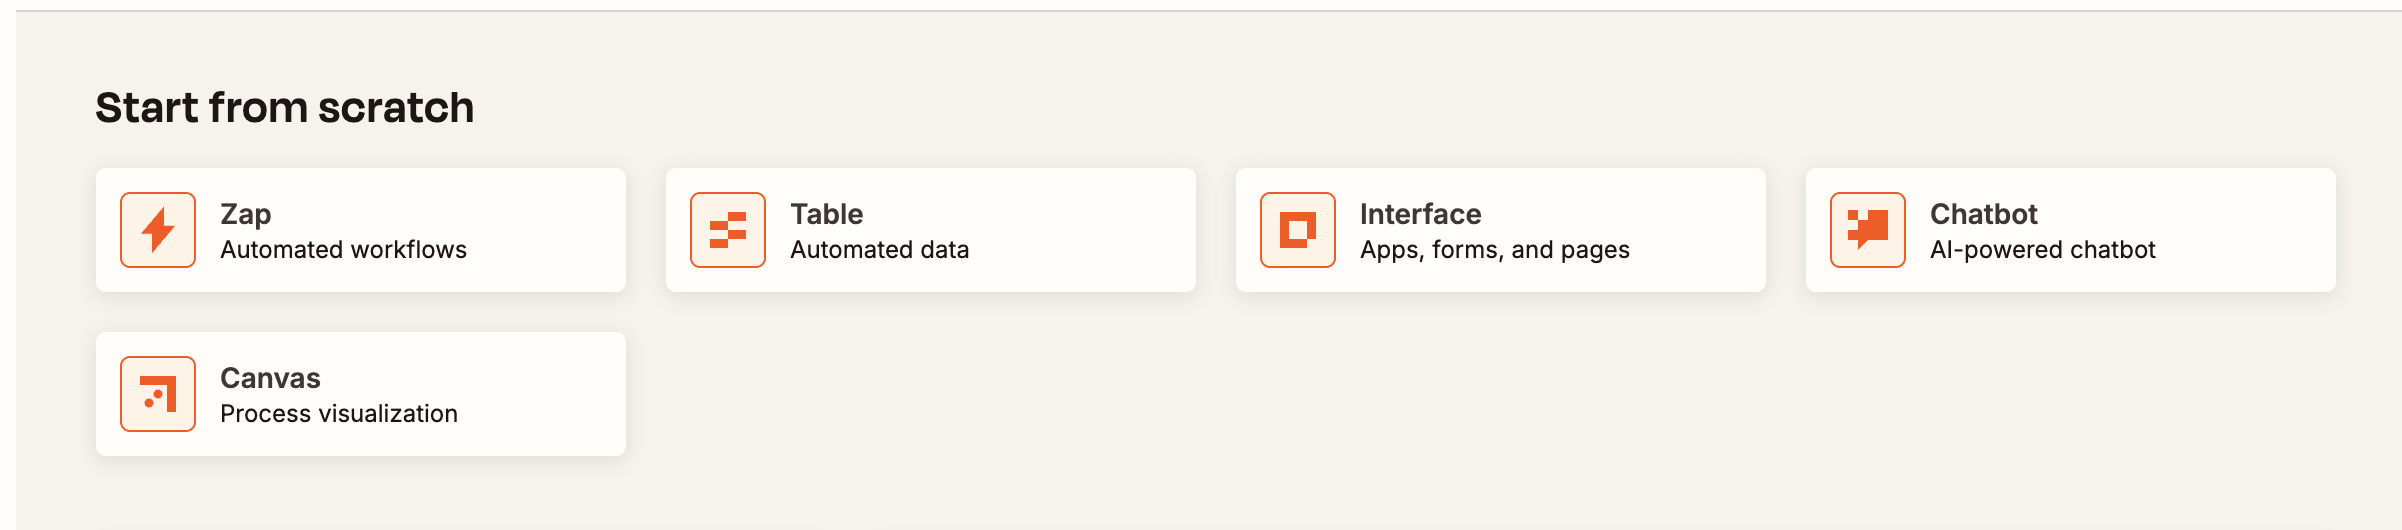
Task: Click the Canvas corner-arrow icon
Action: [x=158, y=394]
